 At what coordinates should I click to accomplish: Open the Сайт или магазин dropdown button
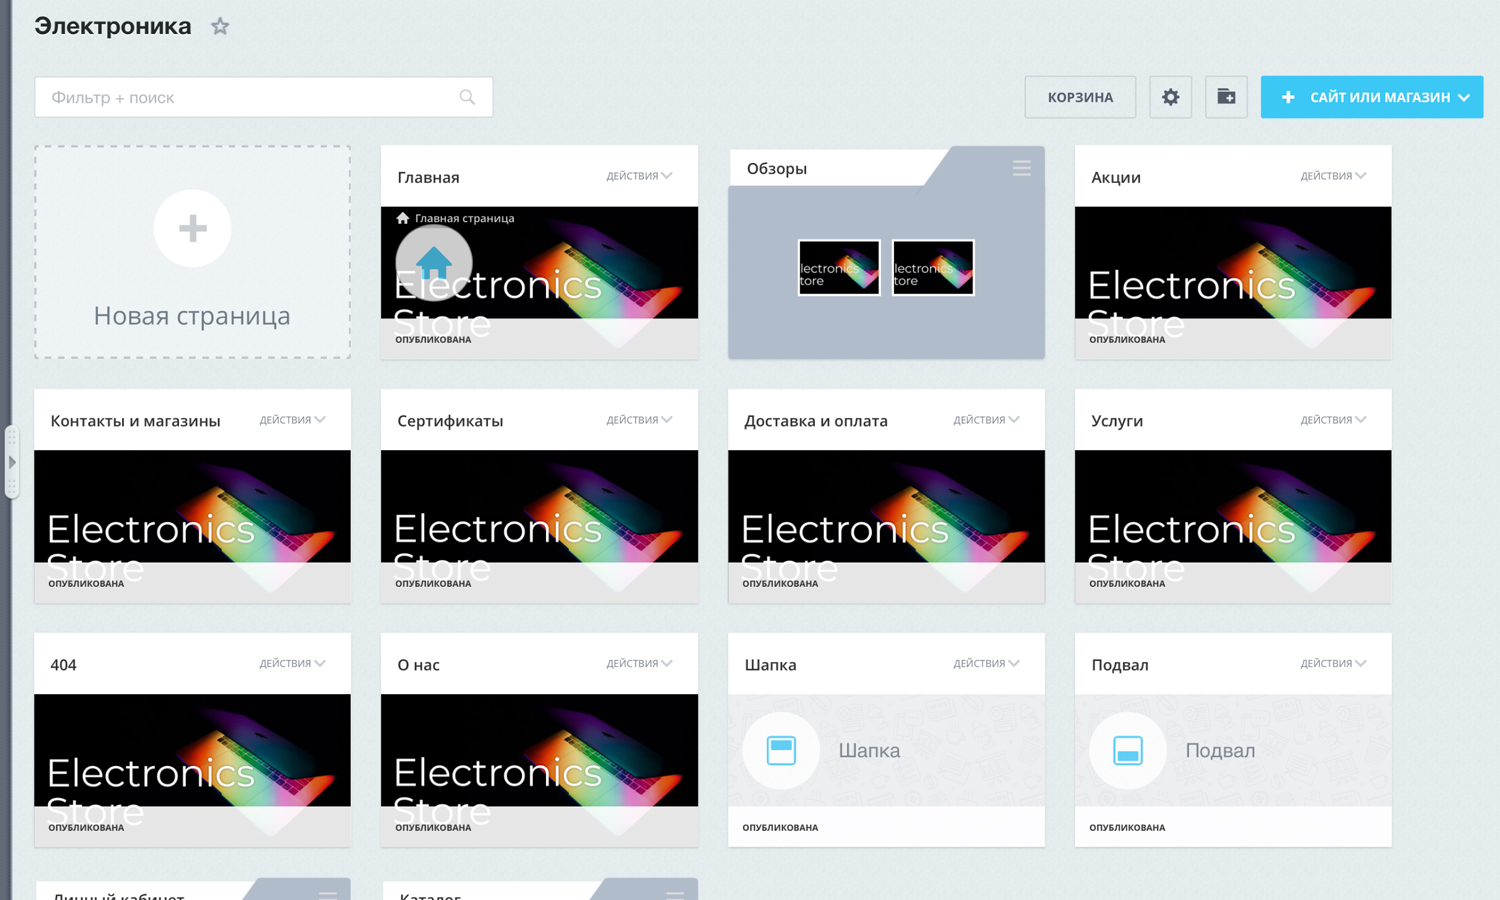(1371, 97)
